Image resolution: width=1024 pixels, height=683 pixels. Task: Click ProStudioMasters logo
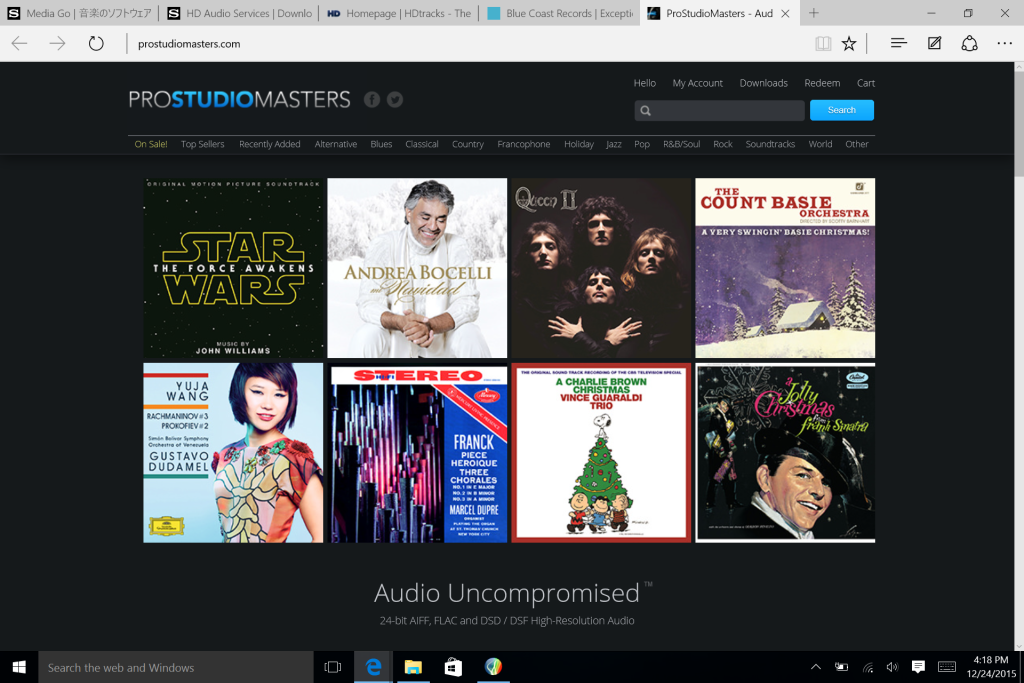pos(240,99)
